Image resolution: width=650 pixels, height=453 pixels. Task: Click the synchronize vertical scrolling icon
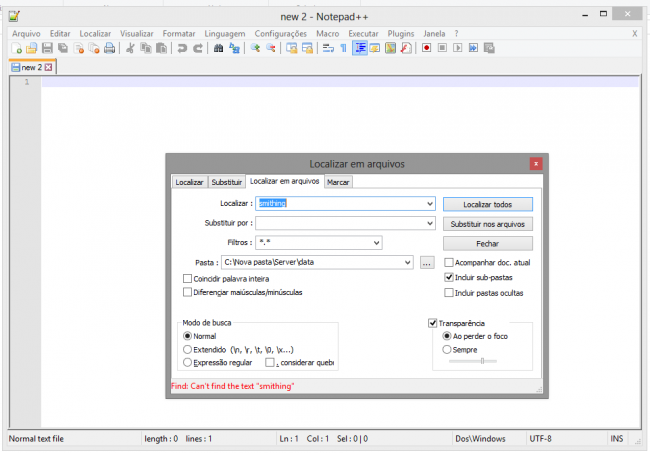(x=291, y=48)
